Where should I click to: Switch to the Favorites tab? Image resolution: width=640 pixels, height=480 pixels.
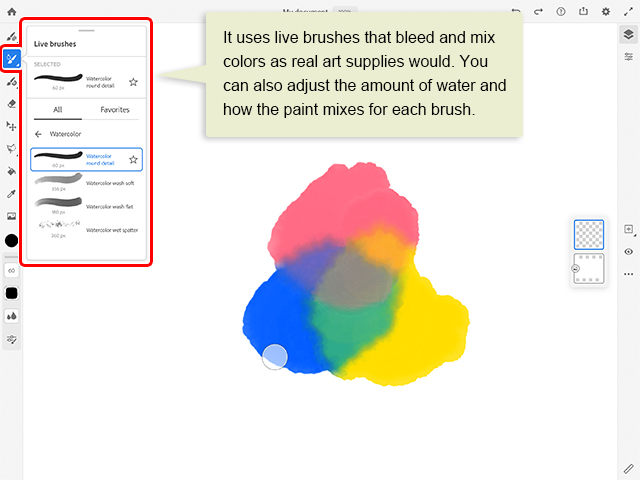click(115, 109)
